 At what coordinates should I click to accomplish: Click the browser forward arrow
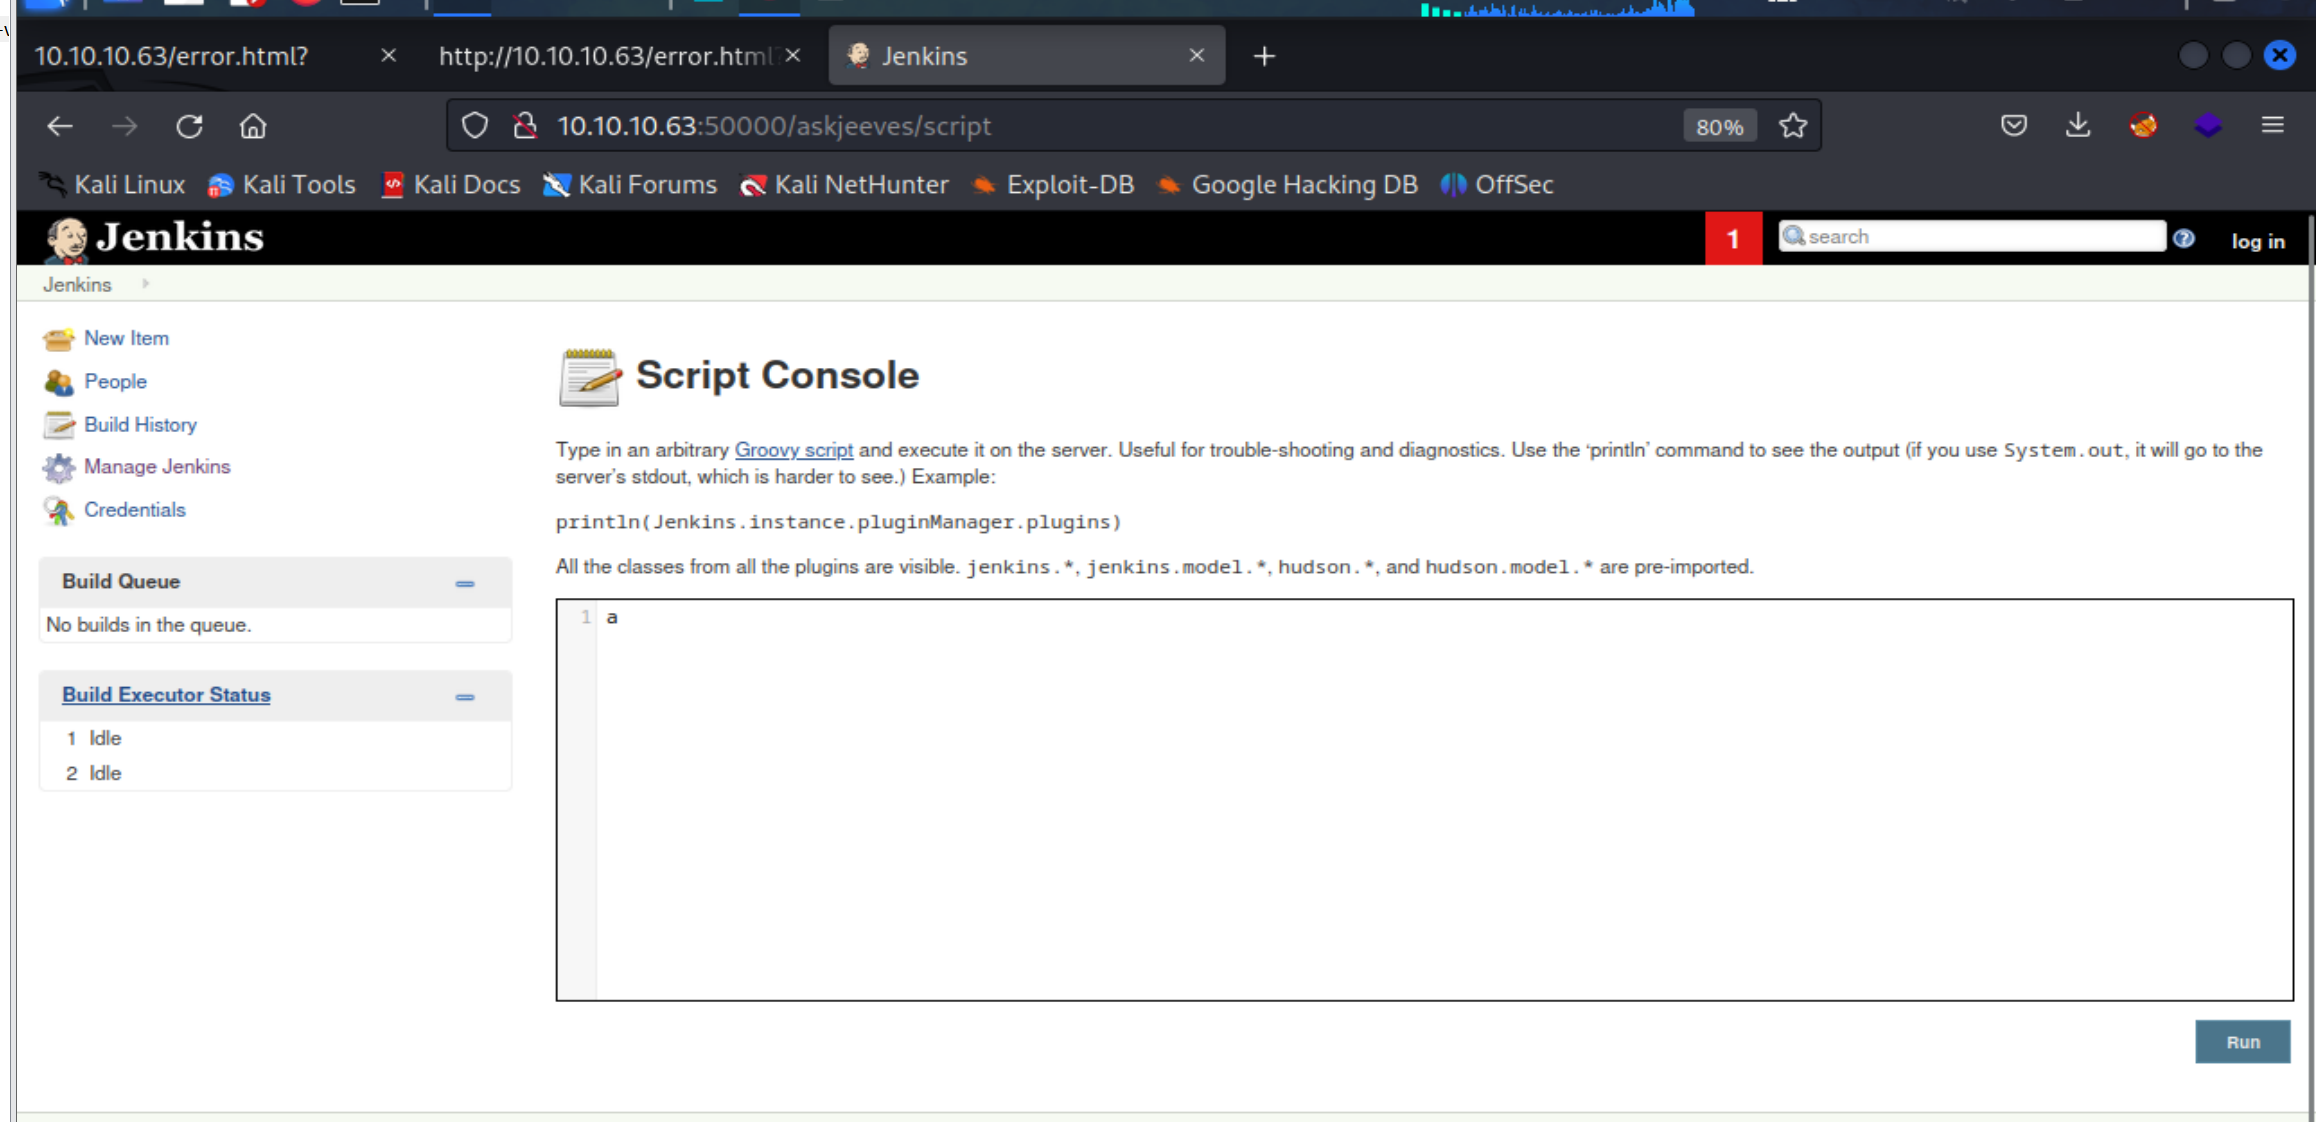pos(124,126)
